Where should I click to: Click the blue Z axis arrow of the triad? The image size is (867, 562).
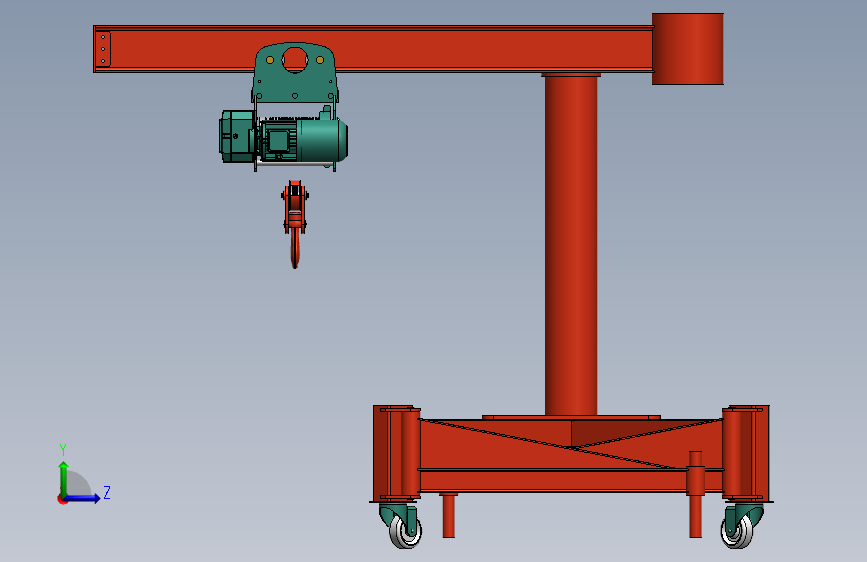[82, 498]
